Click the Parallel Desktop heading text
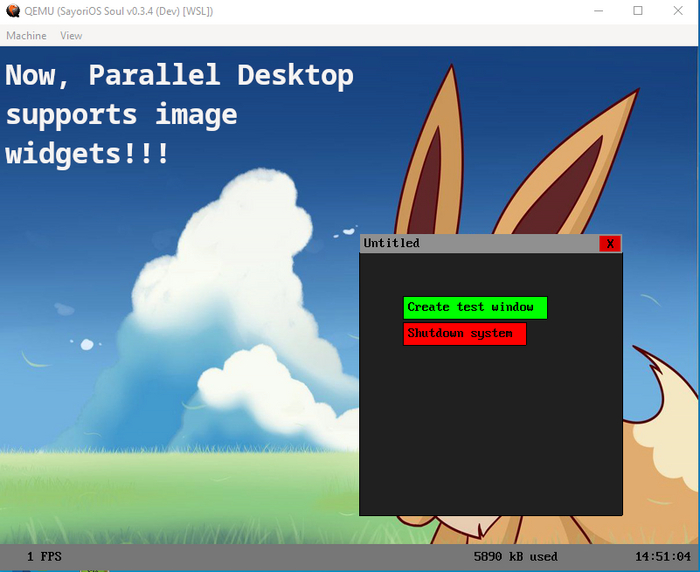Screen dimensions: 700x572 [179, 114]
